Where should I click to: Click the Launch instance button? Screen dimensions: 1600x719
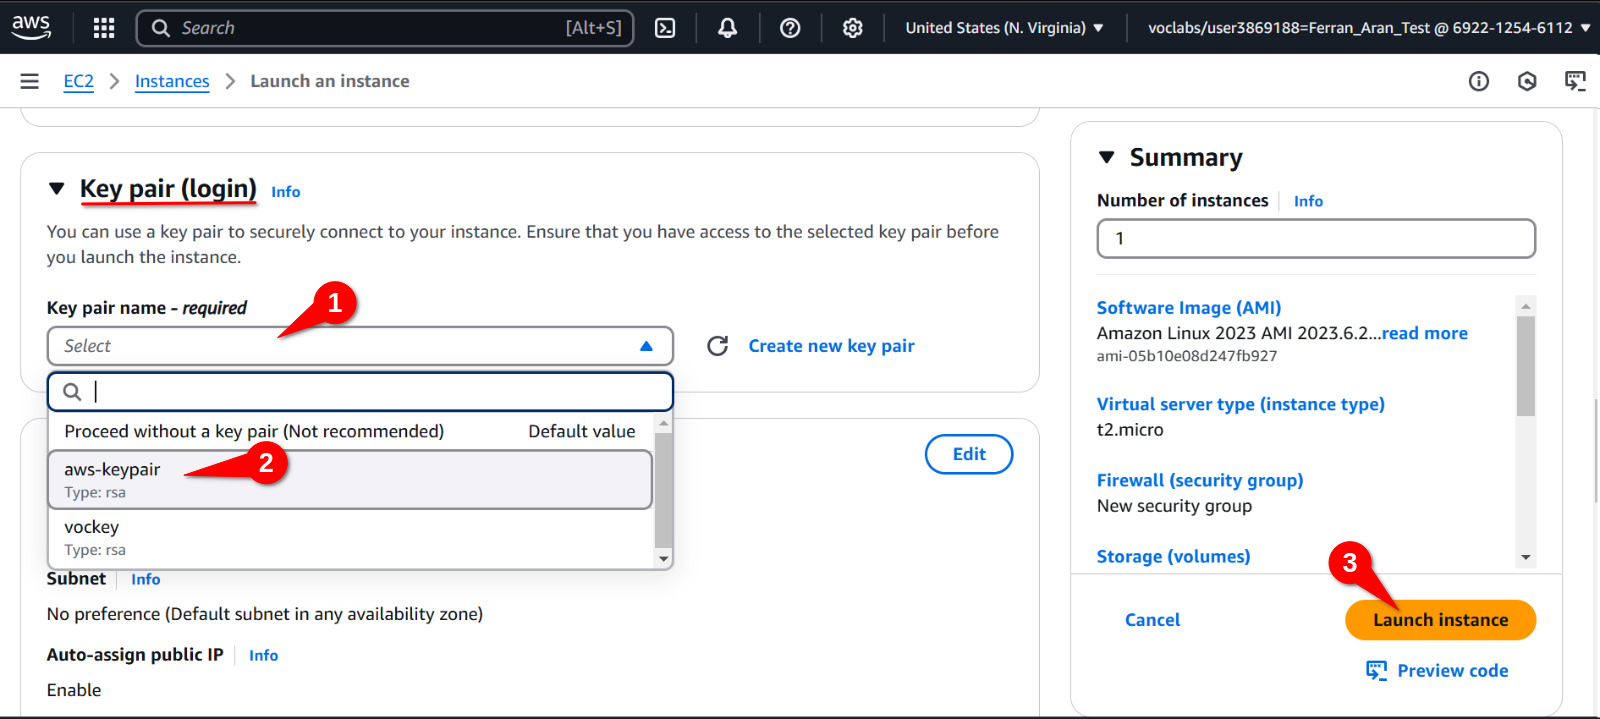coord(1440,620)
